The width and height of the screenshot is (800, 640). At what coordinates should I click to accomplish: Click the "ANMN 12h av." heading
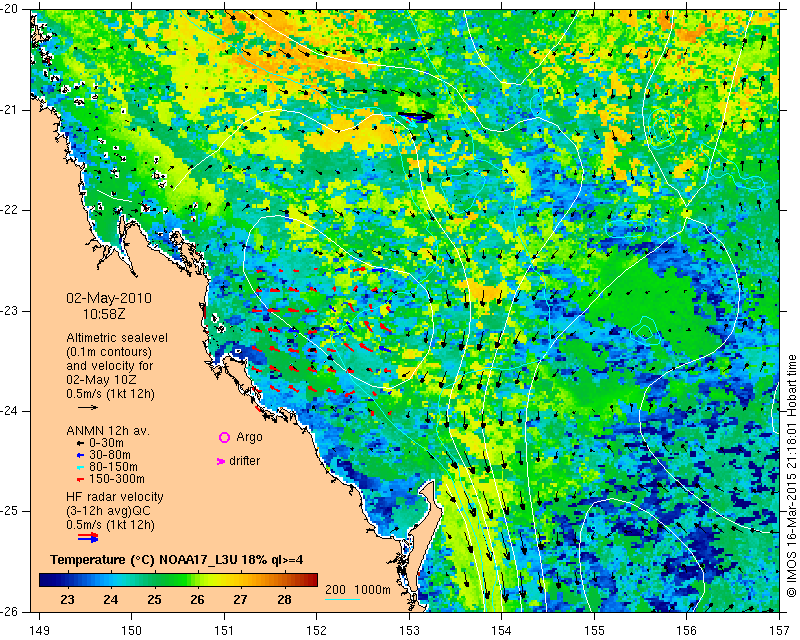pyautogui.click(x=108, y=431)
